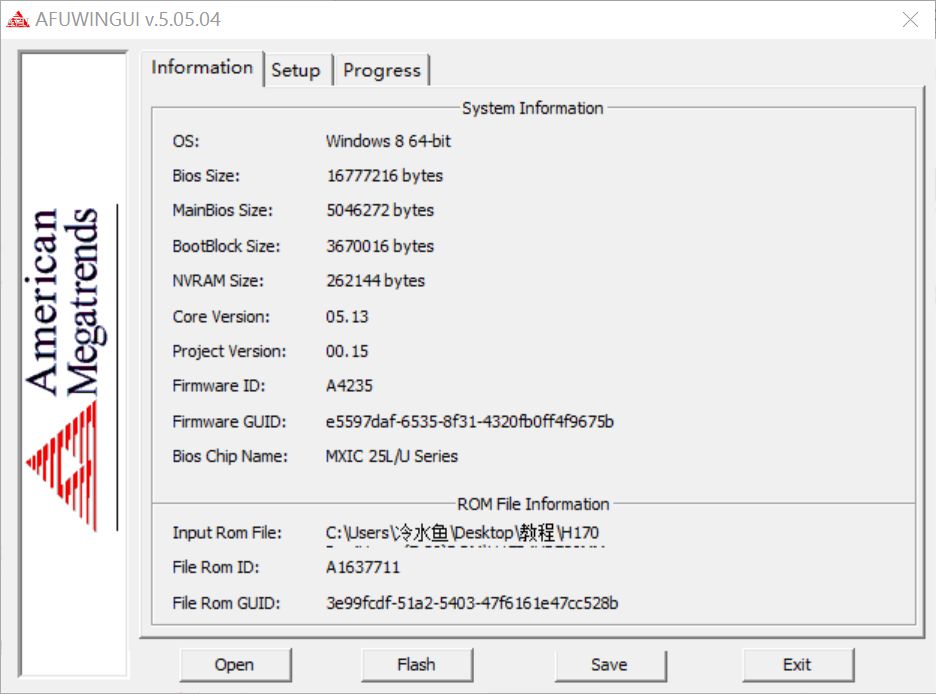Image resolution: width=936 pixels, height=694 pixels.
Task: Select the chip name MXIC 25L/U Series
Action: click(x=392, y=457)
